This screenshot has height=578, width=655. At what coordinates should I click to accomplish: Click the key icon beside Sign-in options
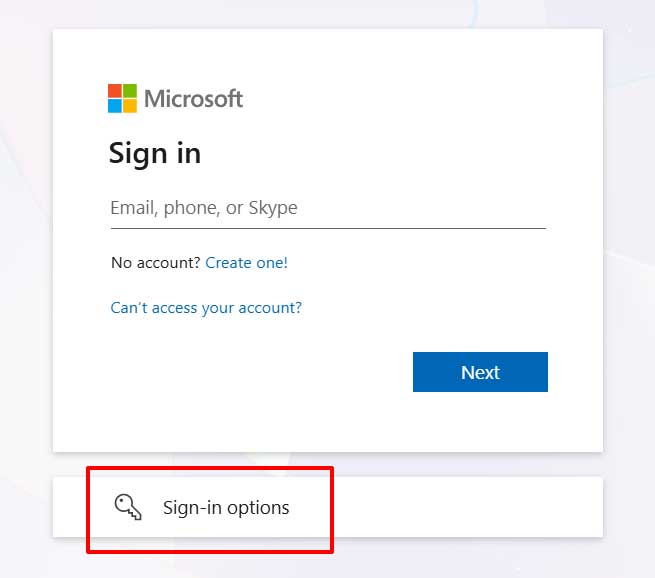128,507
